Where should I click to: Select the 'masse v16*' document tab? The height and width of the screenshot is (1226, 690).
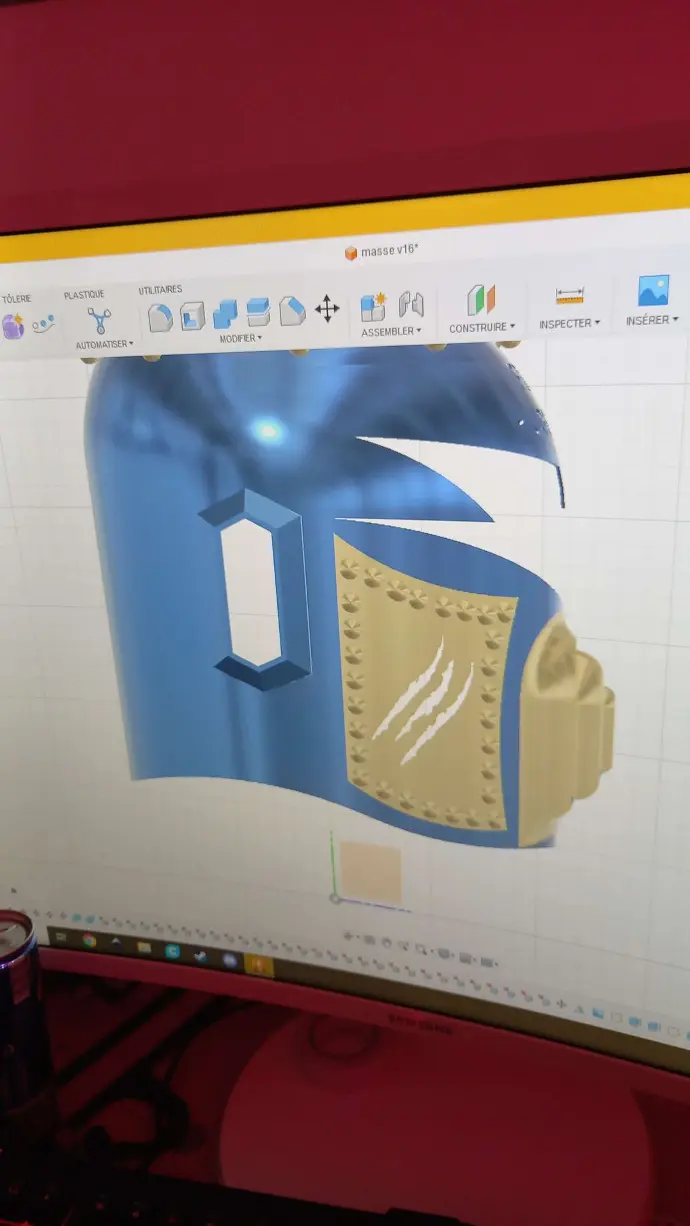pos(380,252)
